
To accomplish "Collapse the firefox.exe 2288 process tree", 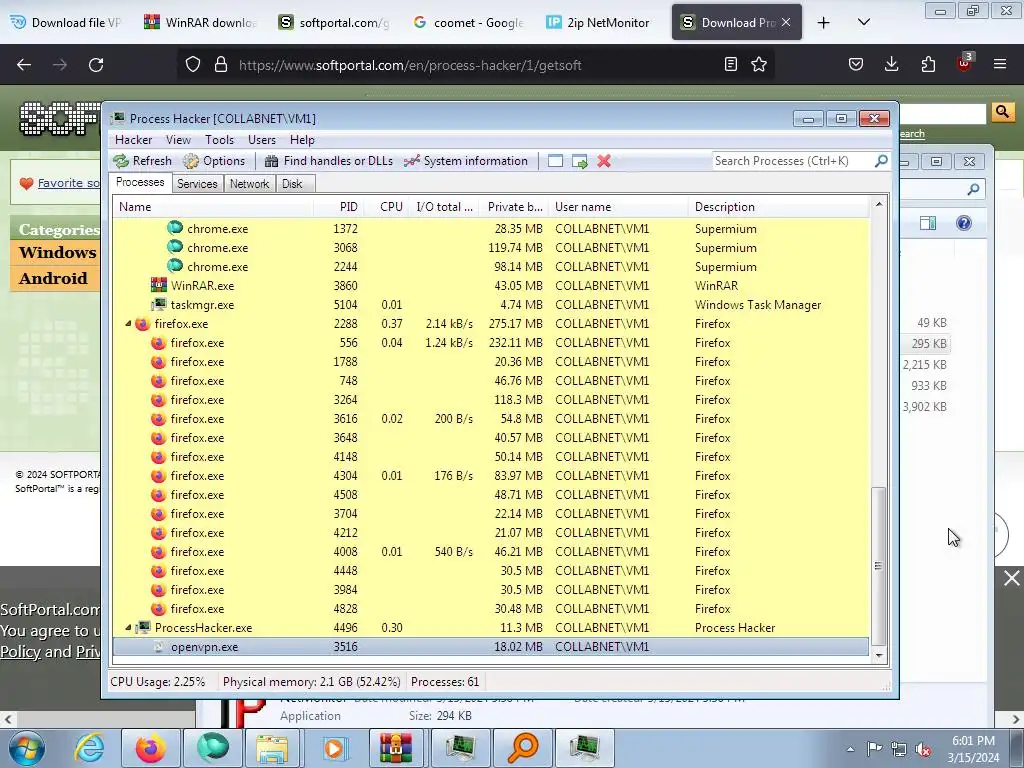I will tap(128, 324).
